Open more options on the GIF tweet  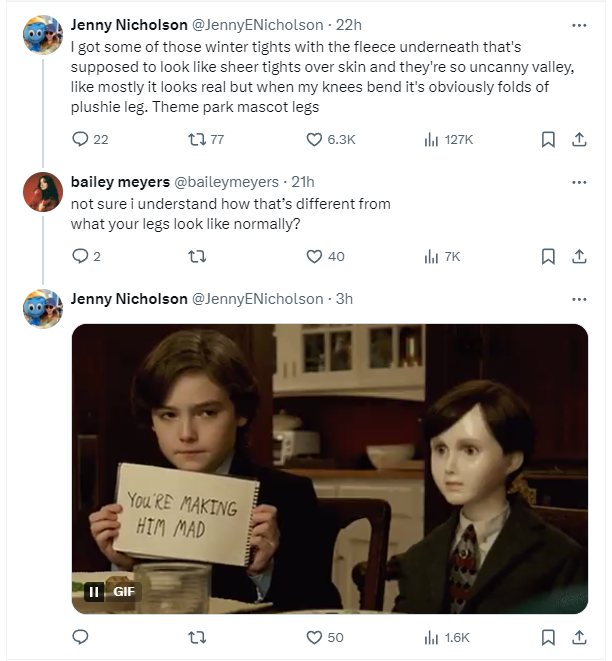point(579,299)
